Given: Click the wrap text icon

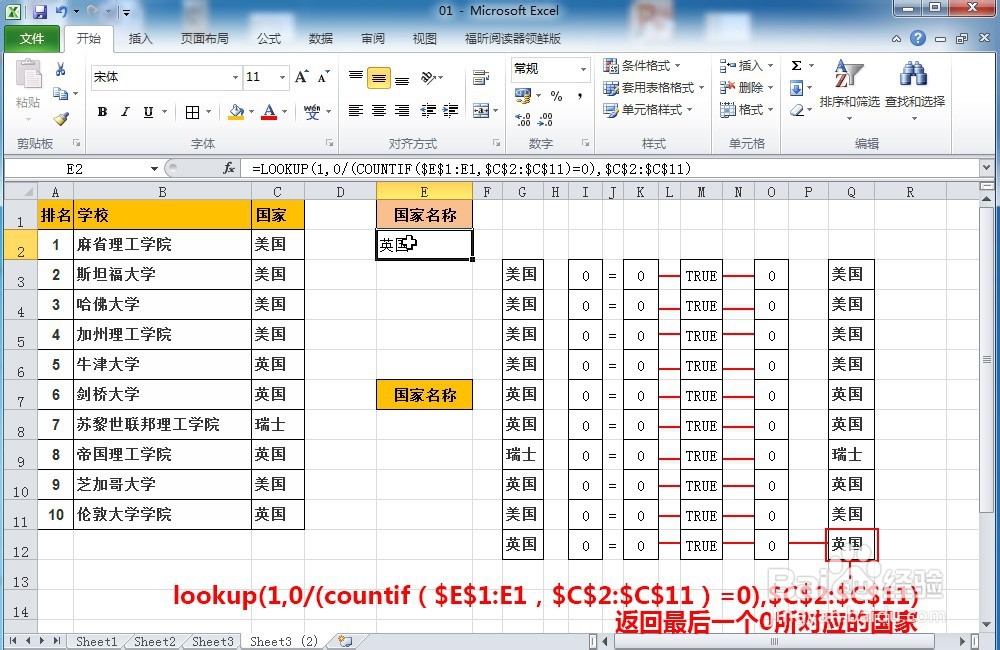Looking at the screenshot, I should (481, 78).
